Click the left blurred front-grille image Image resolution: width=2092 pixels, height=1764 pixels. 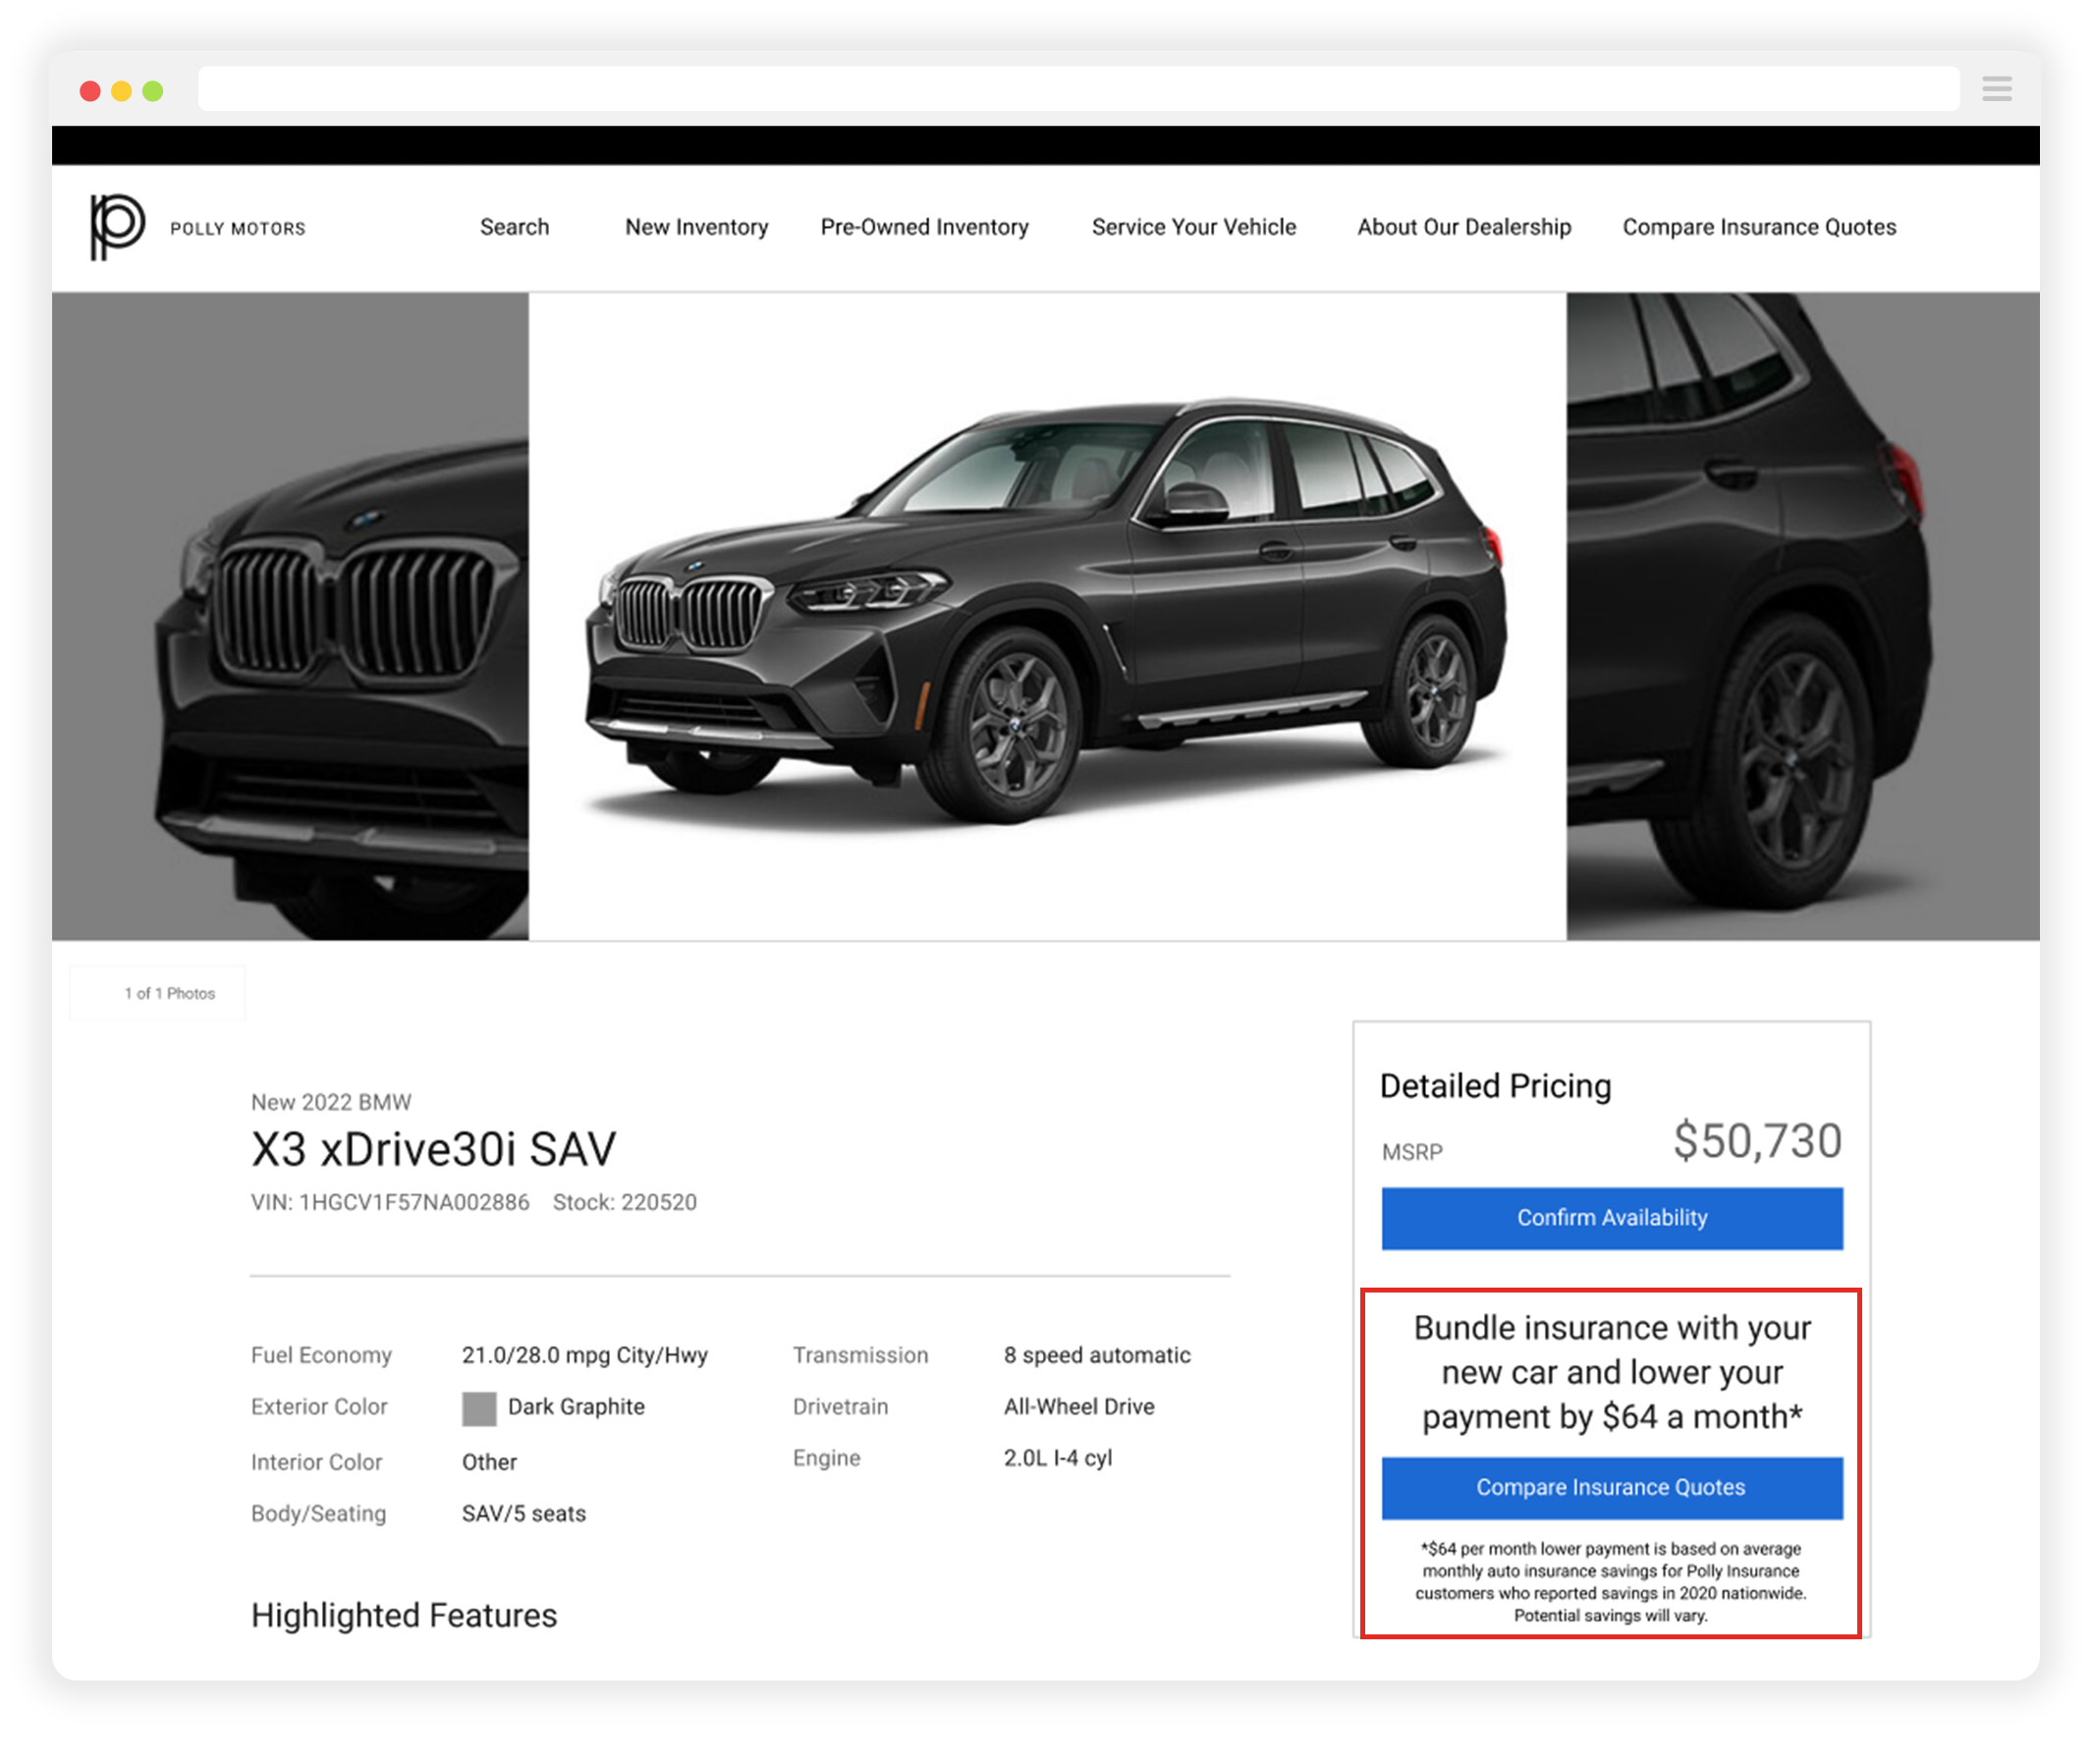[290, 616]
